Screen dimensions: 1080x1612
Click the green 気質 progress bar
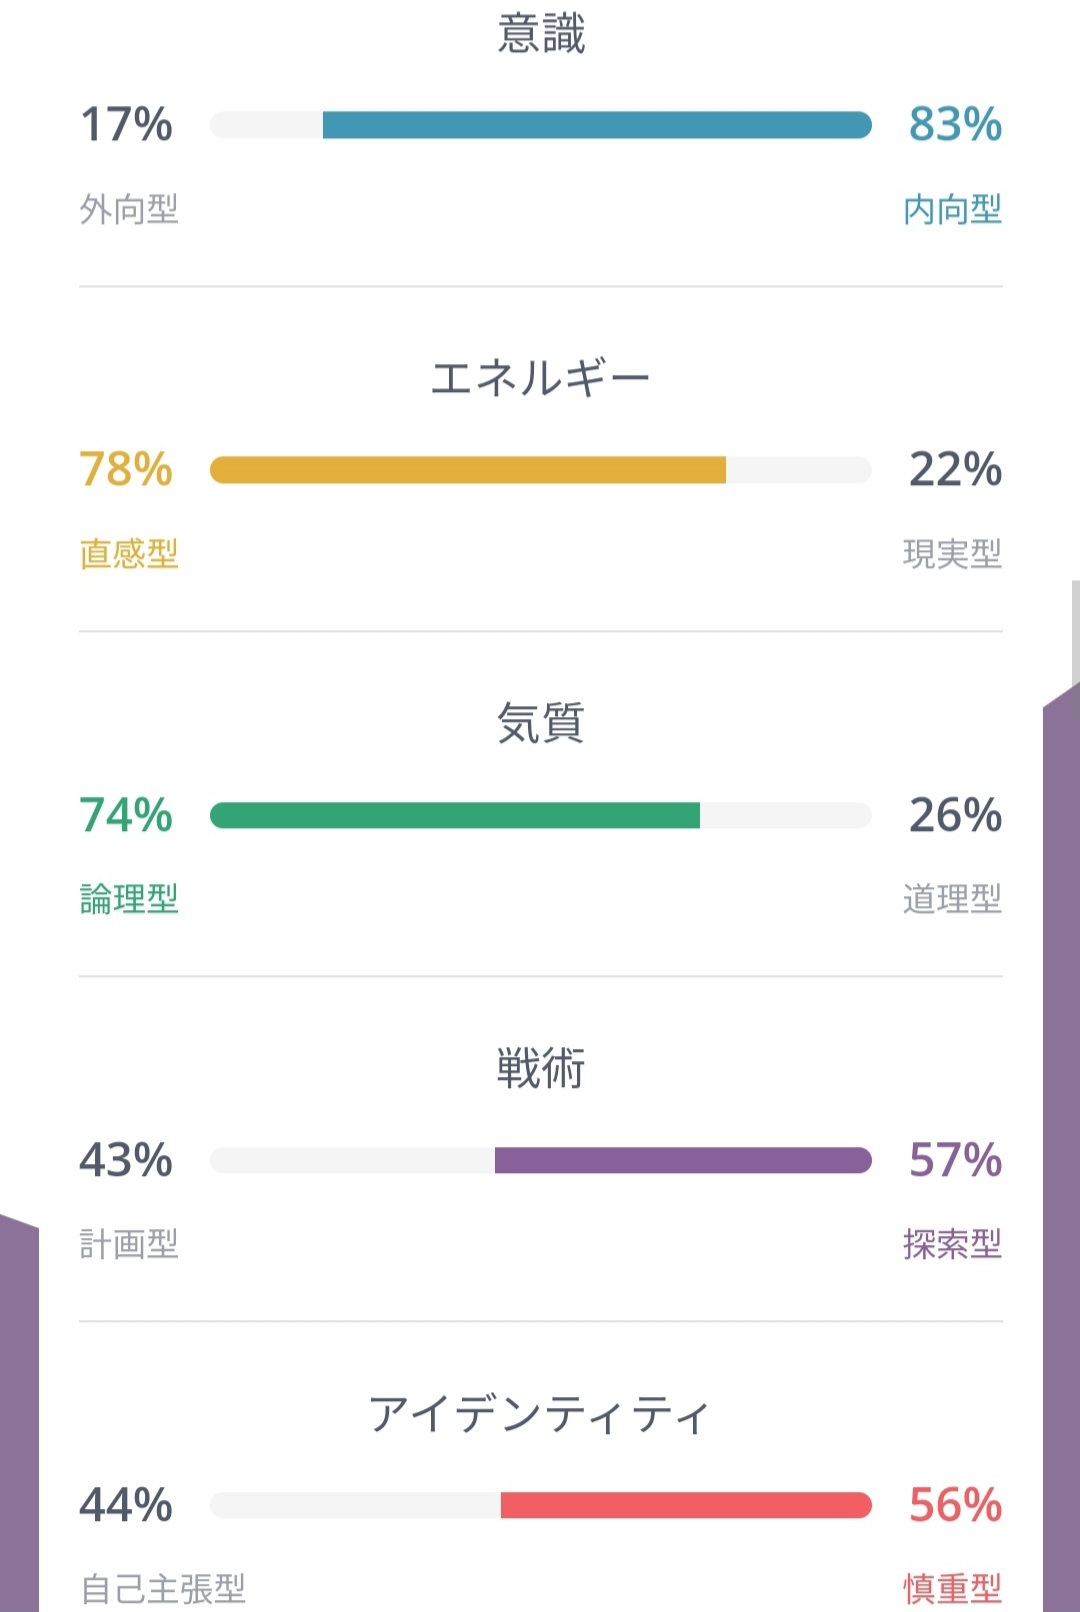[x=455, y=815]
